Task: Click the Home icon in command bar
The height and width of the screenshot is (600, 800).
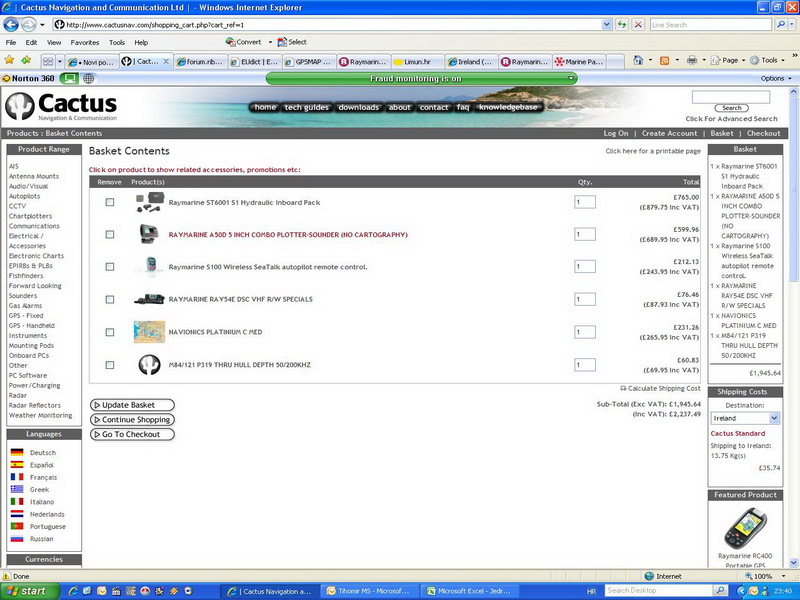Action: tap(638, 60)
